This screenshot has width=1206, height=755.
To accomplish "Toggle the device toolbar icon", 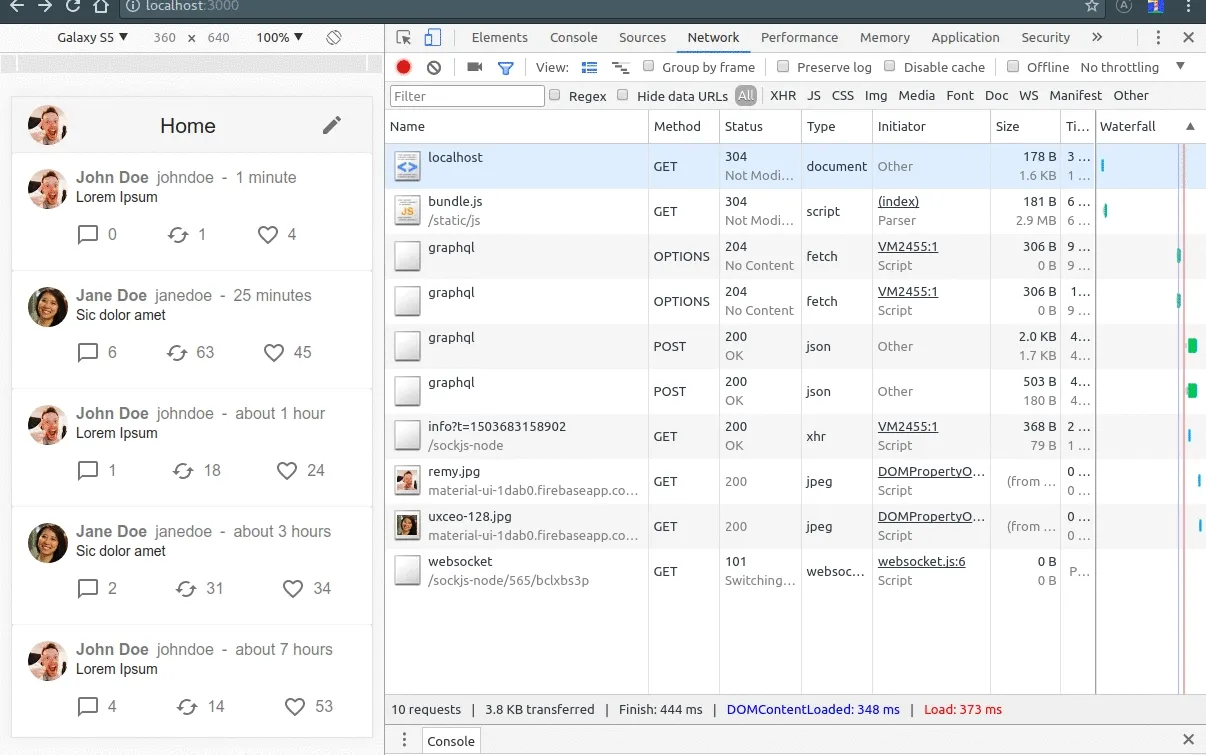I will pos(433,38).
